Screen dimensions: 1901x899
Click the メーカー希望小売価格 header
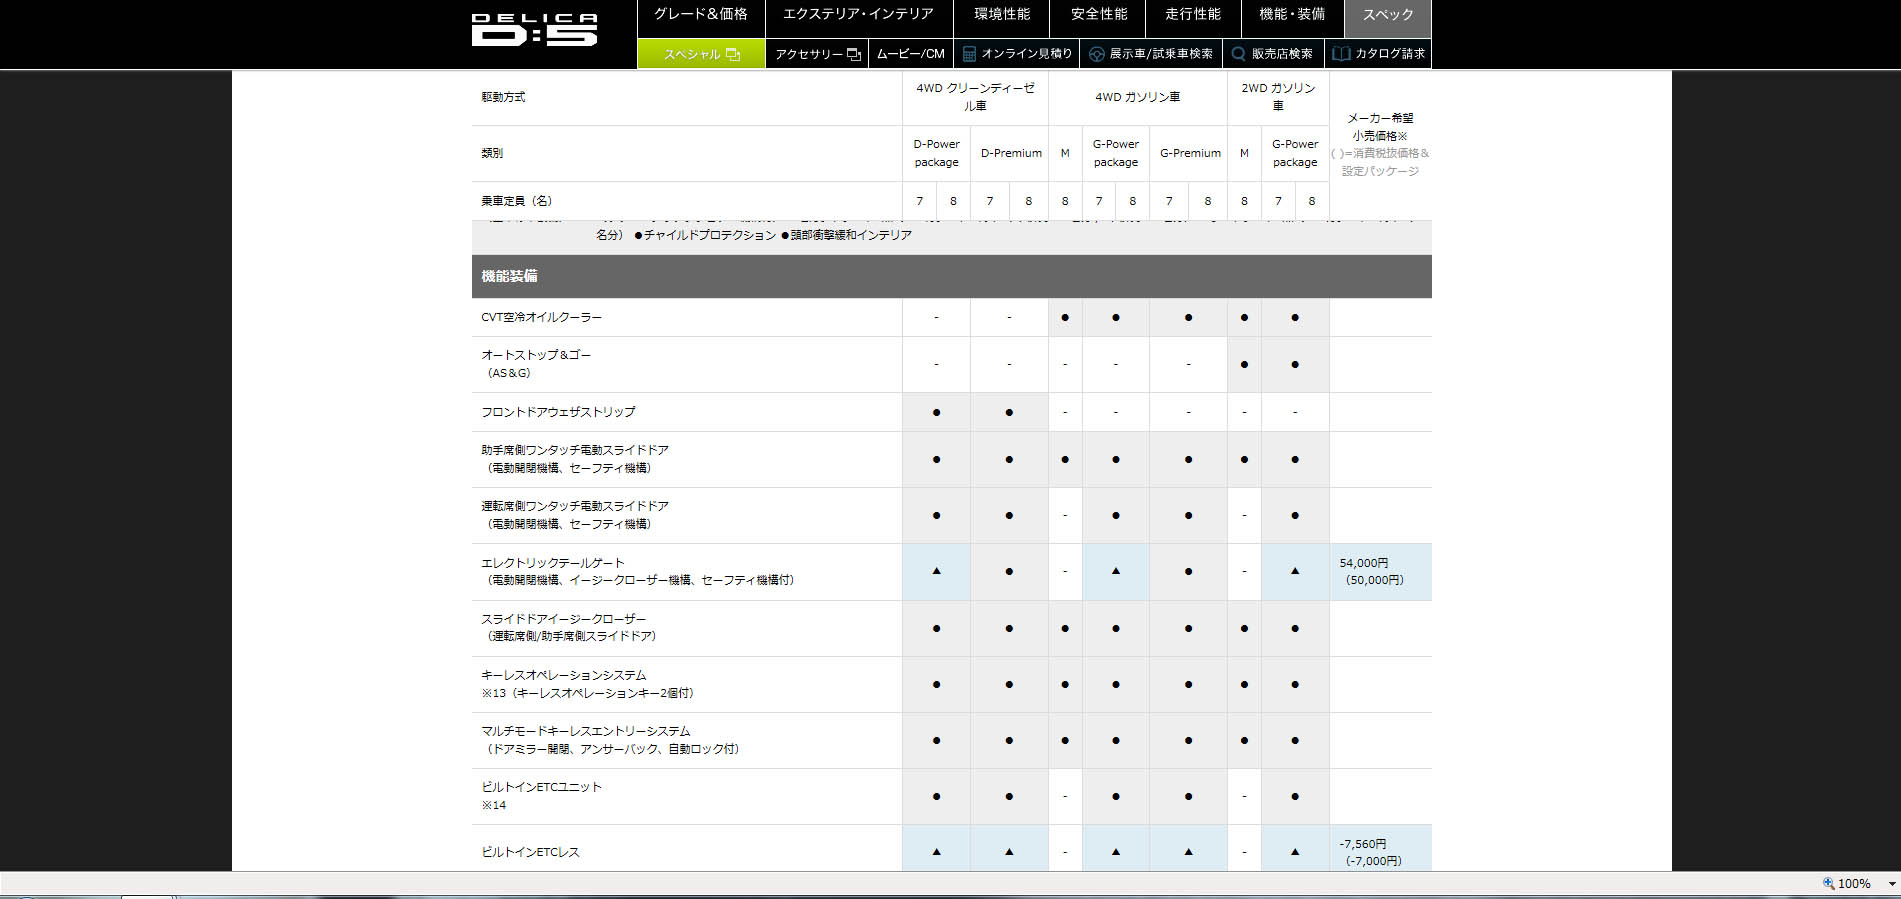[1380, 145]
